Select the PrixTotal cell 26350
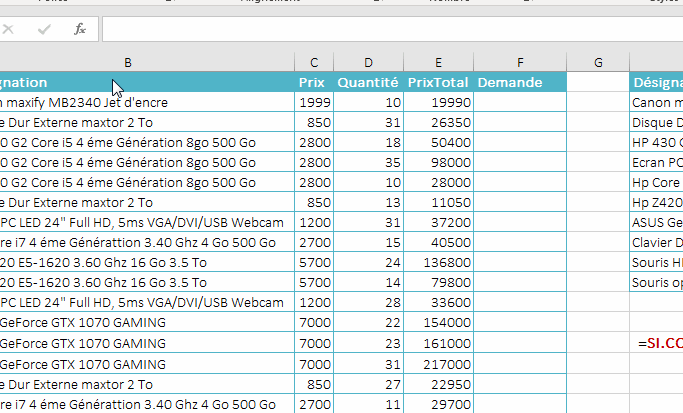This screenshot has width=683, height=413. pos(438,122)
